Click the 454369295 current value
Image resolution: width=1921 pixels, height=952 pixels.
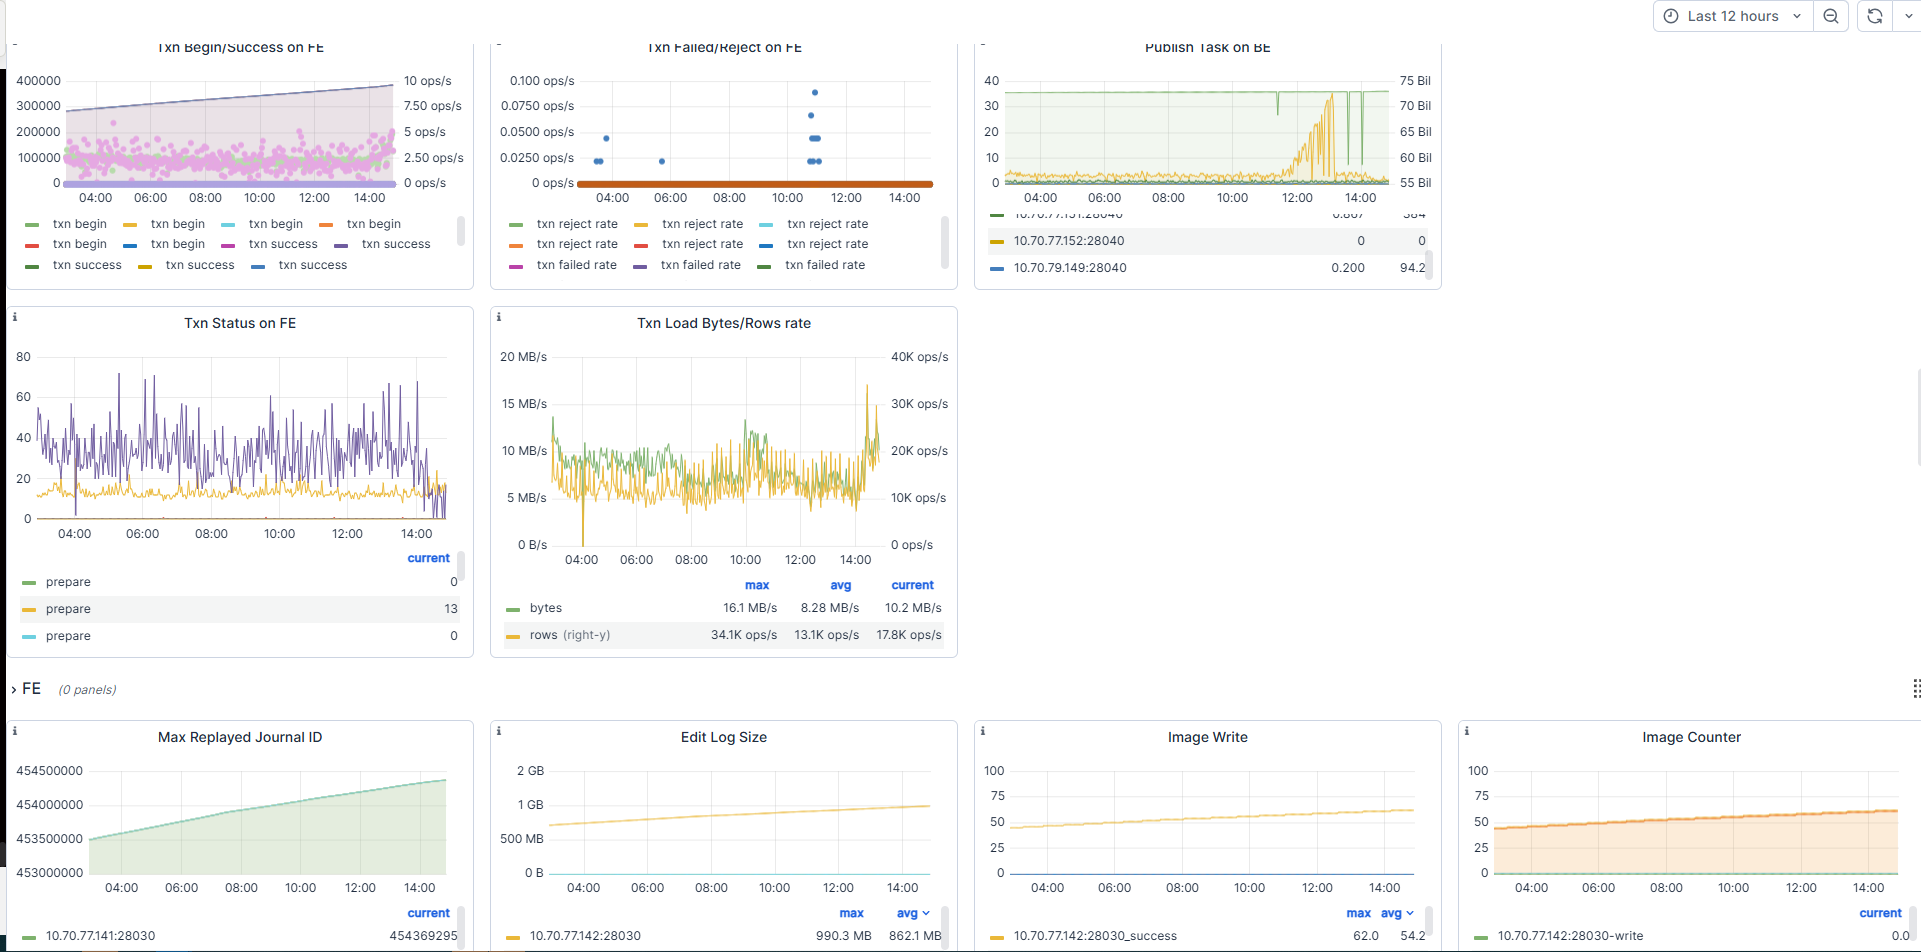423,936
